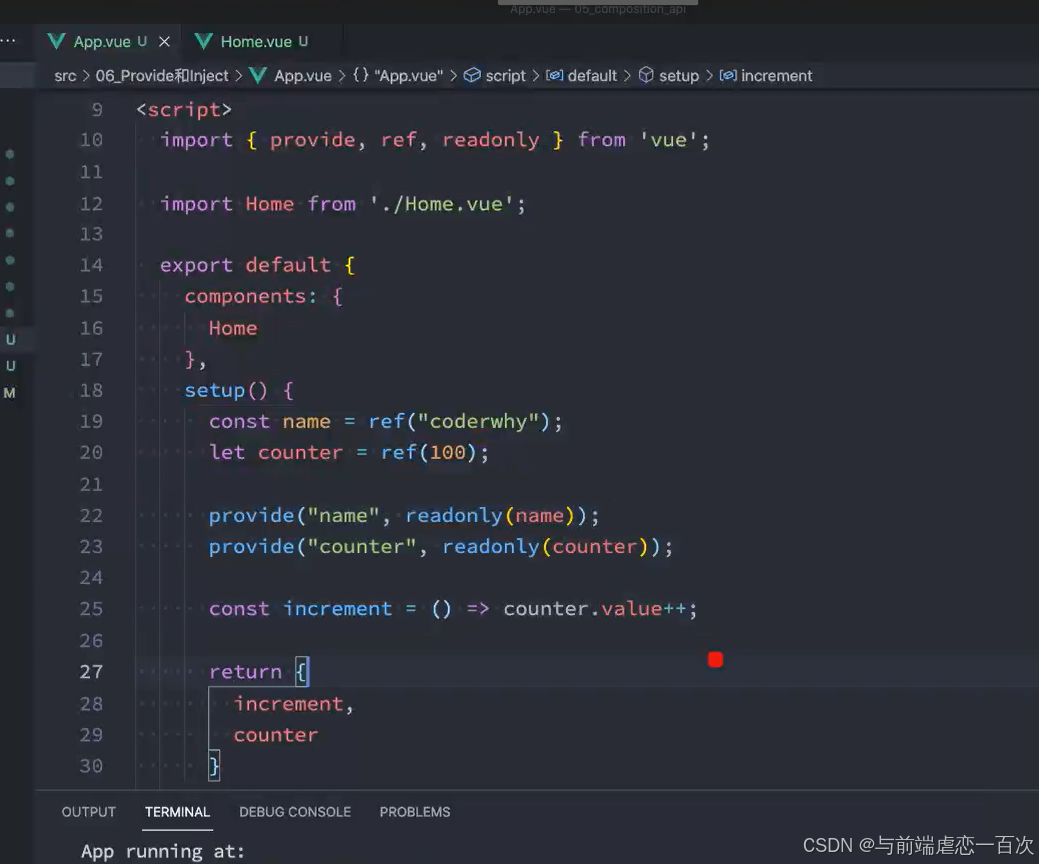
Task: Select script breadcrumb item
Action: [506, 76]
